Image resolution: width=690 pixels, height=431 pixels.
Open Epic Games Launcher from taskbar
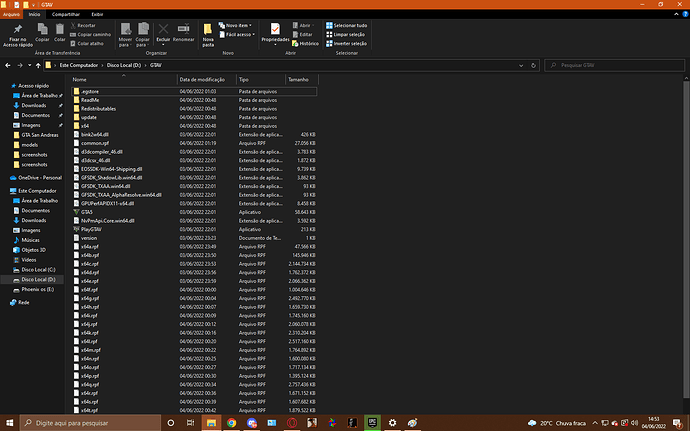pyautogui.click(x=372, y=423)
